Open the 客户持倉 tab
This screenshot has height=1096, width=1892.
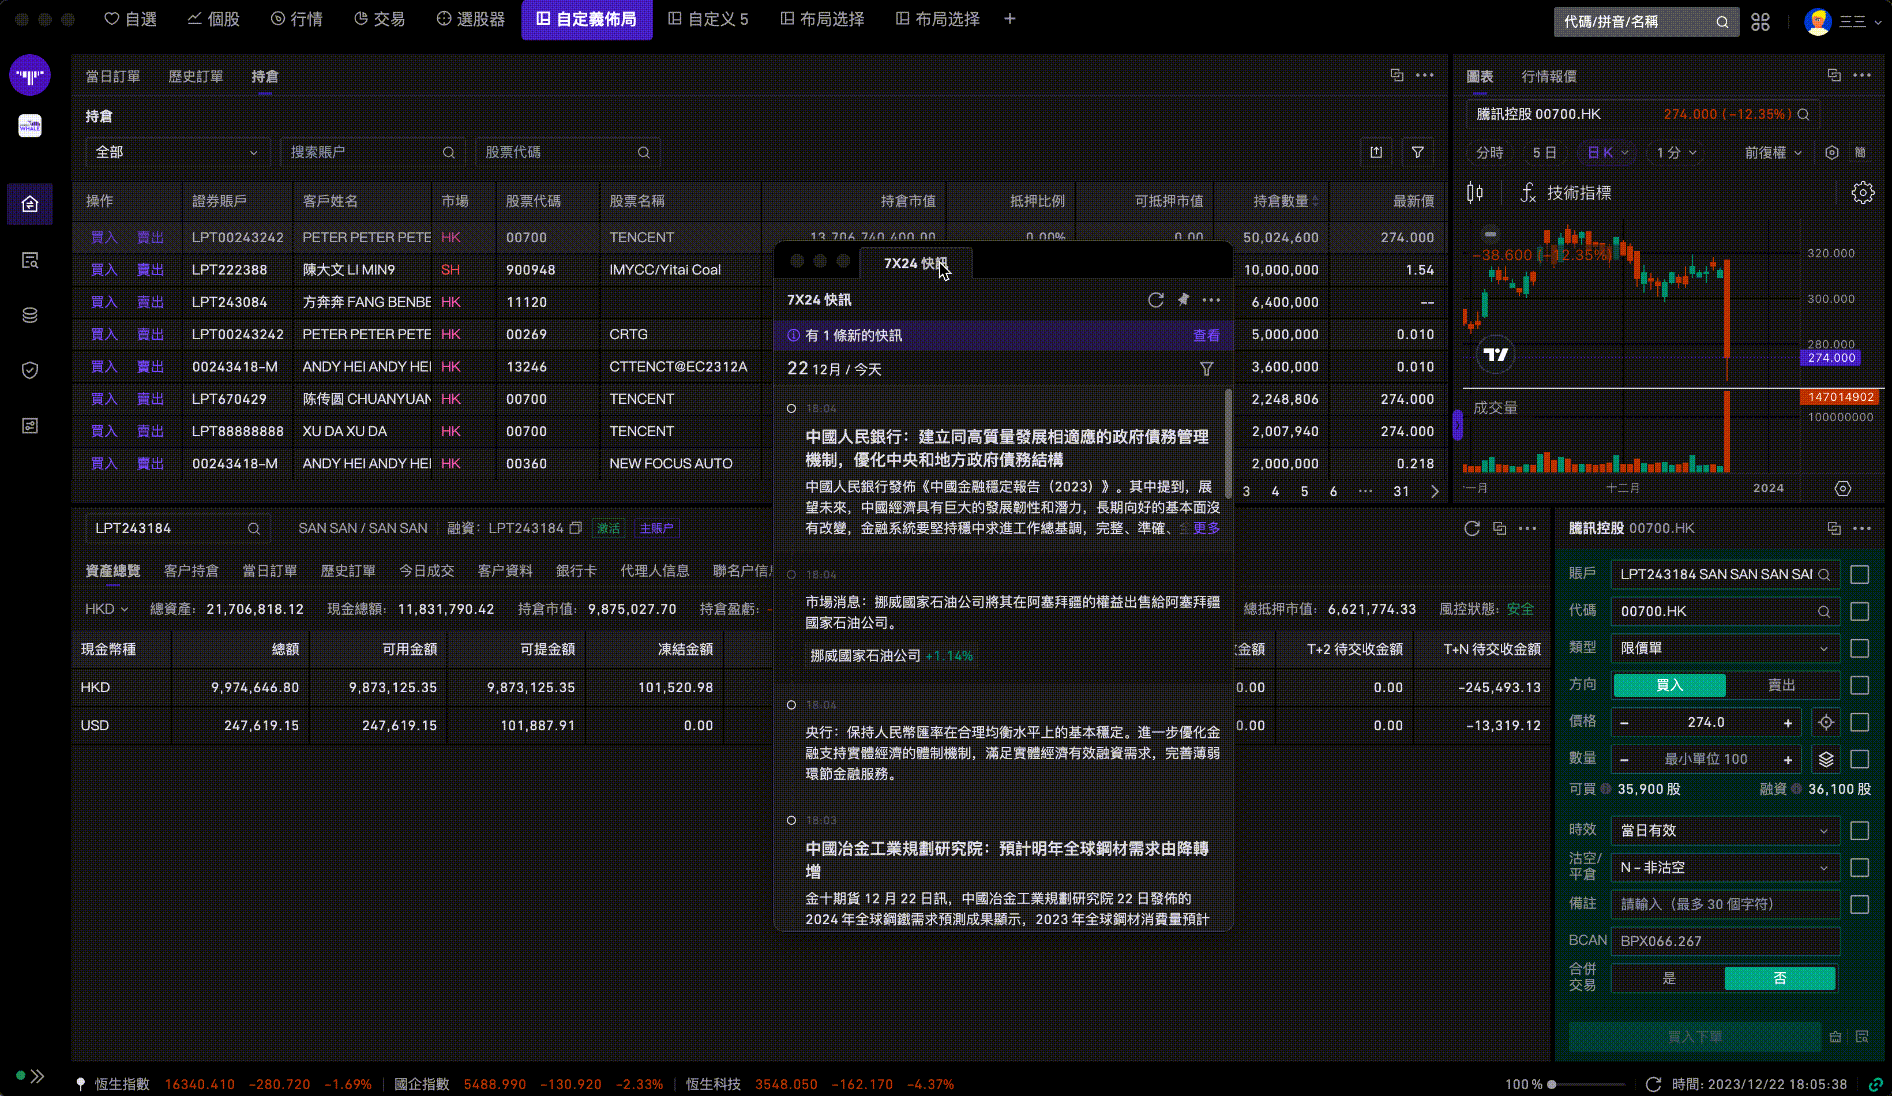coord(191,570)
